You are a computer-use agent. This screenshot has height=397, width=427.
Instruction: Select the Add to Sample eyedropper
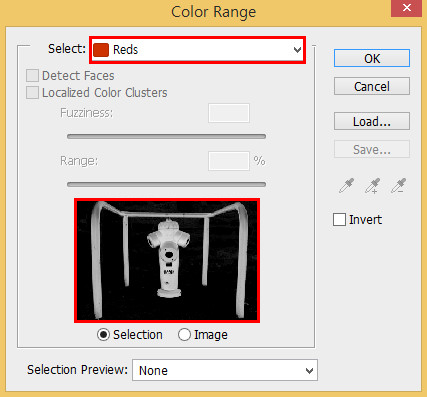point(372,186)
